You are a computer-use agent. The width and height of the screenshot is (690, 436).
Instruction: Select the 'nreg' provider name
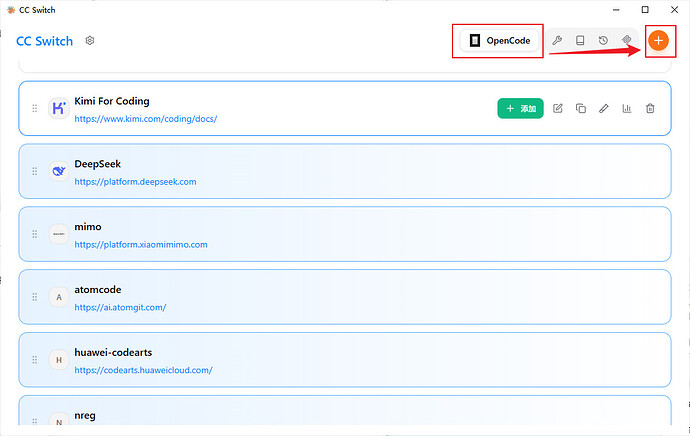coord(85,416)
